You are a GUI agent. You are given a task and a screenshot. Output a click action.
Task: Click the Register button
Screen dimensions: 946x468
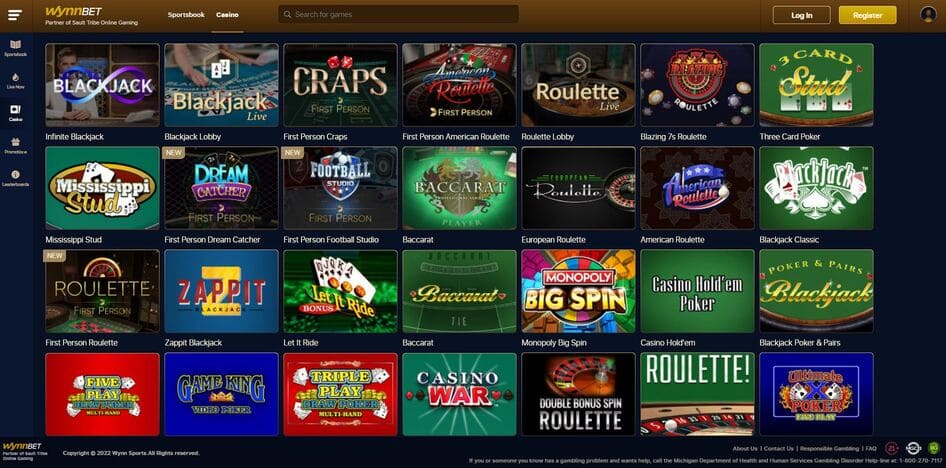868,15
